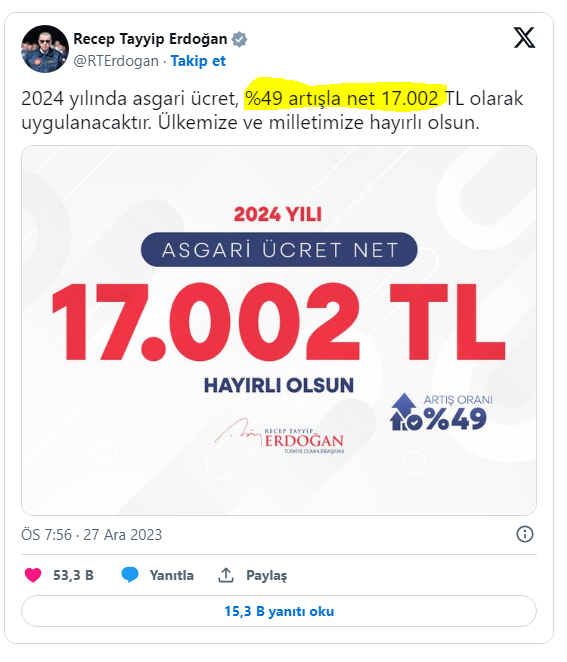Click the Yanıtla reply button

(x=171, y=575)
